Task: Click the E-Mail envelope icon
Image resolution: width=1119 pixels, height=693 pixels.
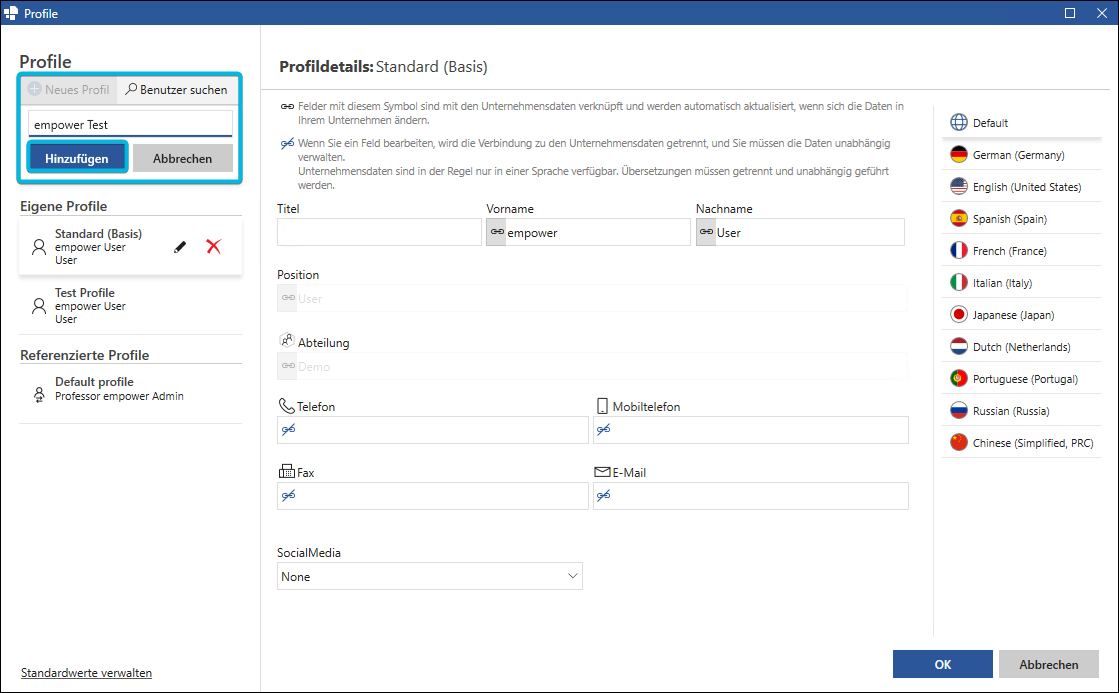Action: pyautogui.click(x=602, y=471)
